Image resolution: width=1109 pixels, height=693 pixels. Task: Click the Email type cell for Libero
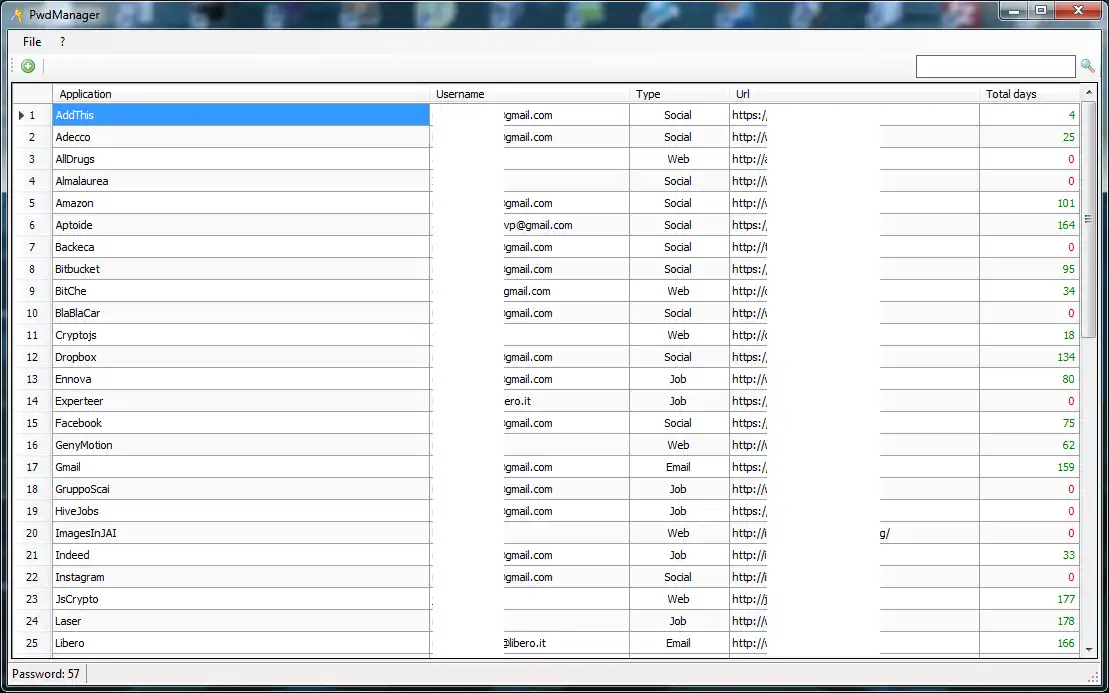679,643
